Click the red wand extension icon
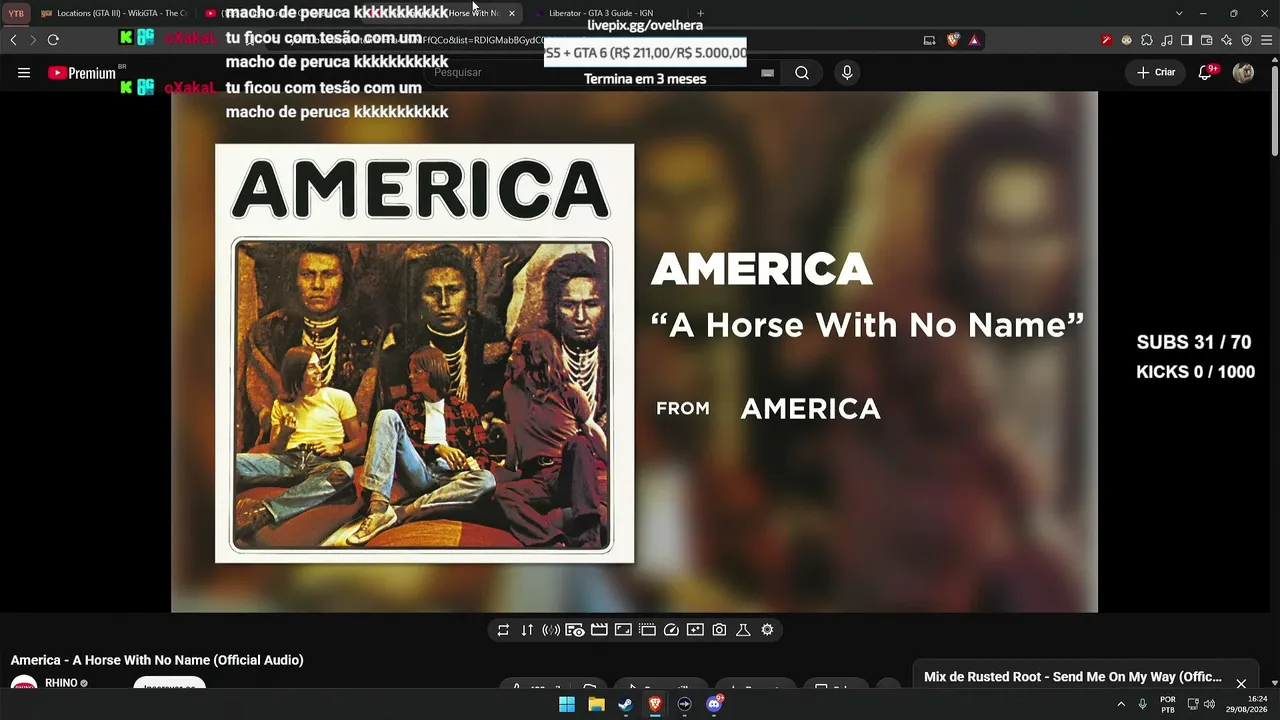Image resolution: width=1280 pixels, height=720 pixels. click(1106, 40)
